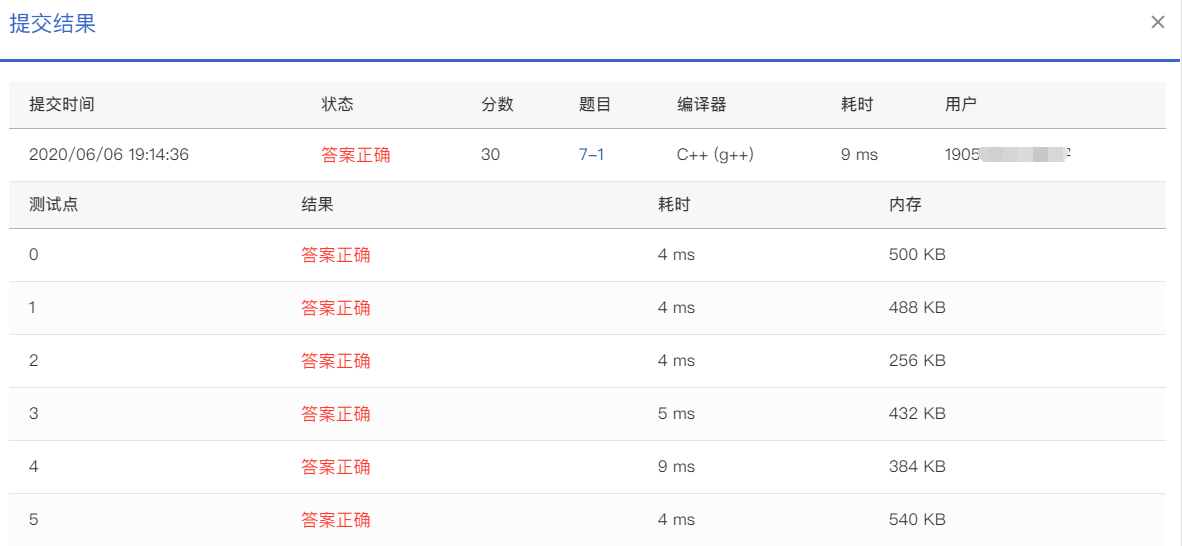Click the 488 KB memory value
This screenshot has height=546, width=1182.
pyautogui.click(x=917, y=308)
